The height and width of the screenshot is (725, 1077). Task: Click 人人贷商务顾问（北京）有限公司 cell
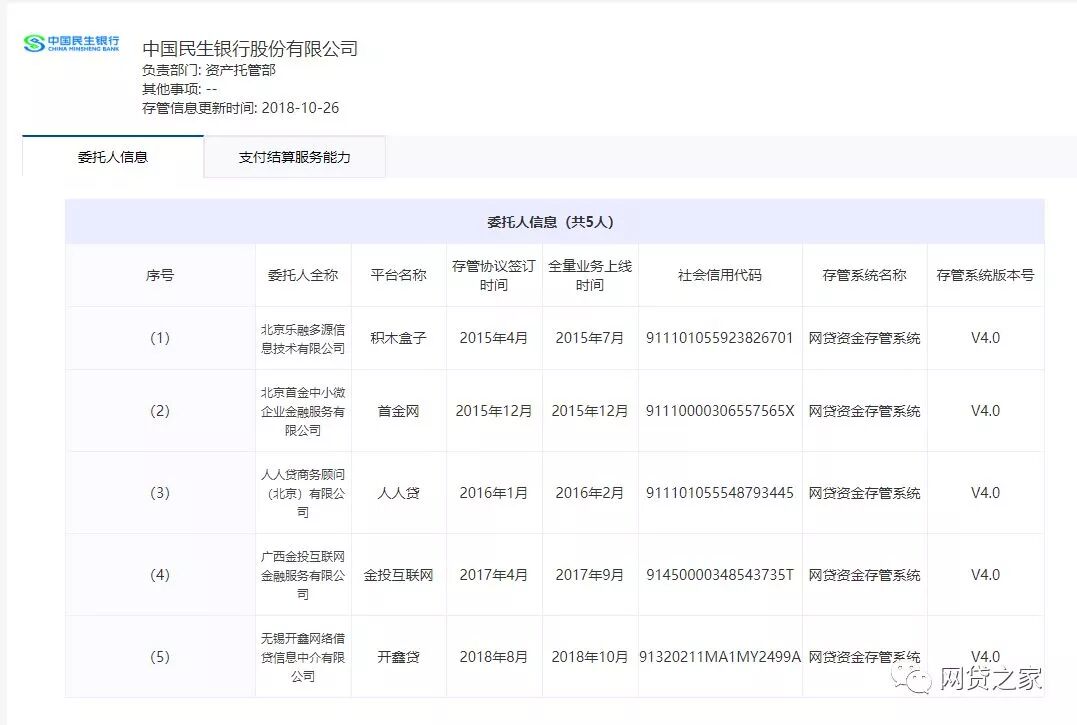point(303,493)
